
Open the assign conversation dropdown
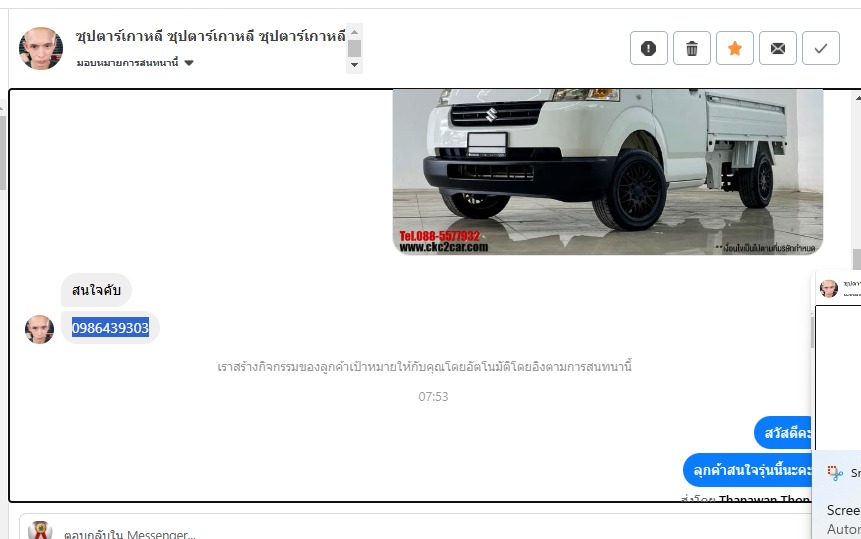[135, 63]
